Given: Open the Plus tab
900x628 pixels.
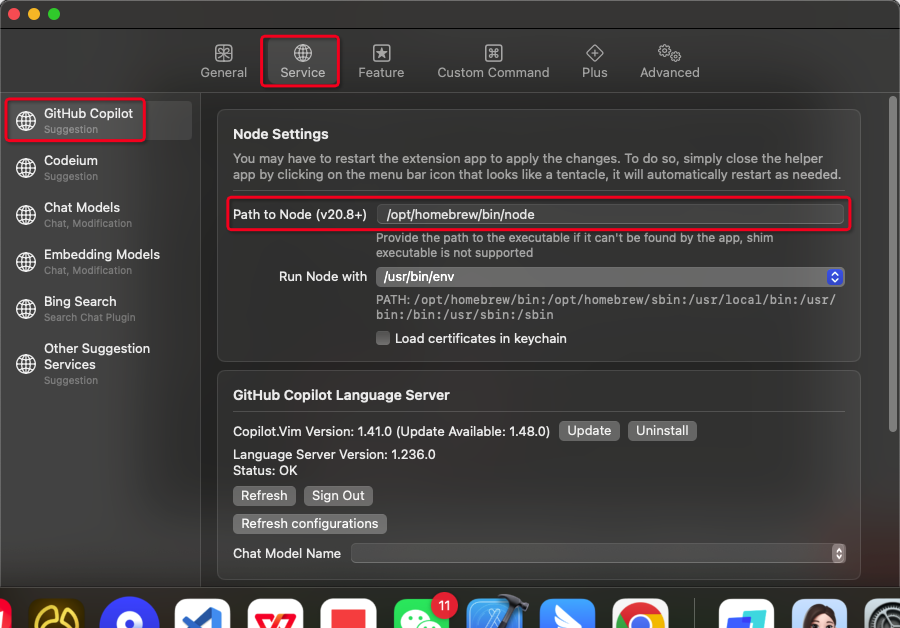Looking at the screenshot, I should pyautogui.click(x=594, y=61).
